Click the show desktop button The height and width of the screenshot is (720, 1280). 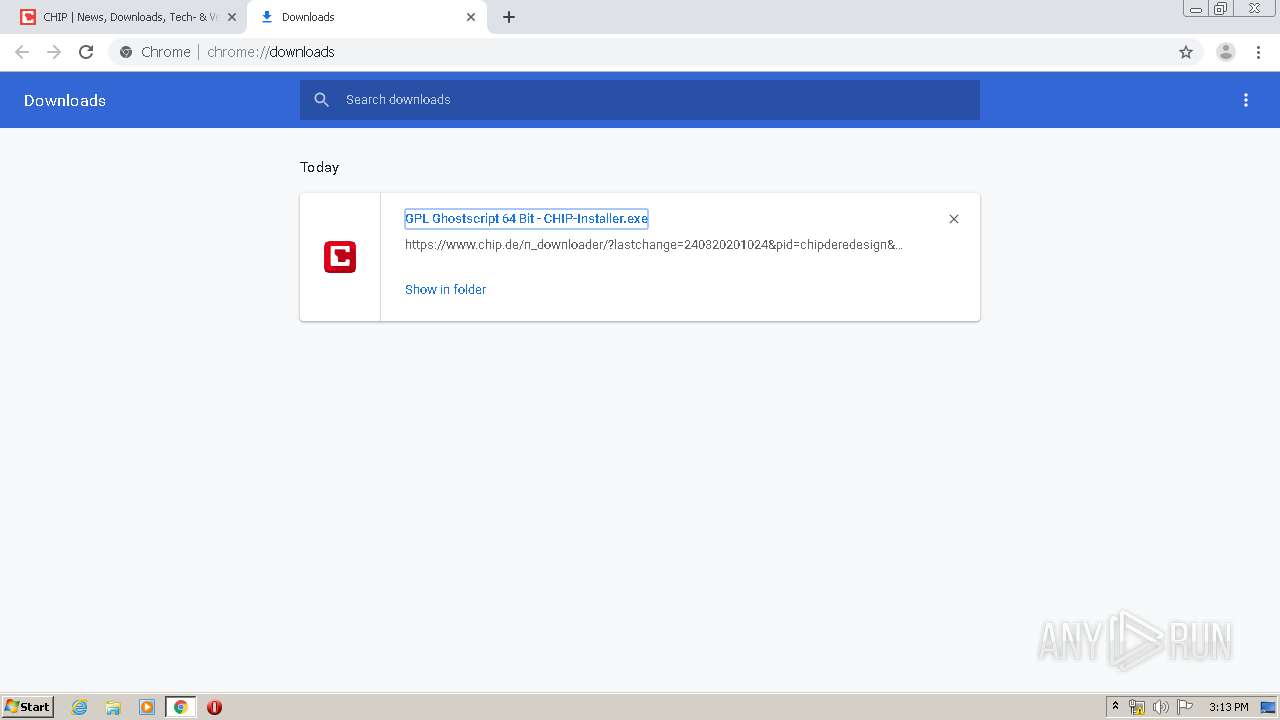pyautogui.click(x=1268, y=707)
